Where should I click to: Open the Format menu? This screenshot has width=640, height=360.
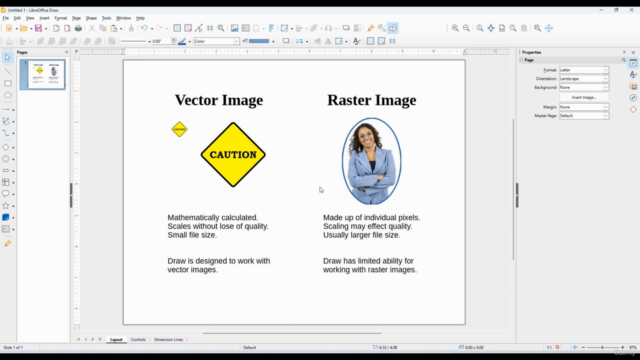pos(60,18)
